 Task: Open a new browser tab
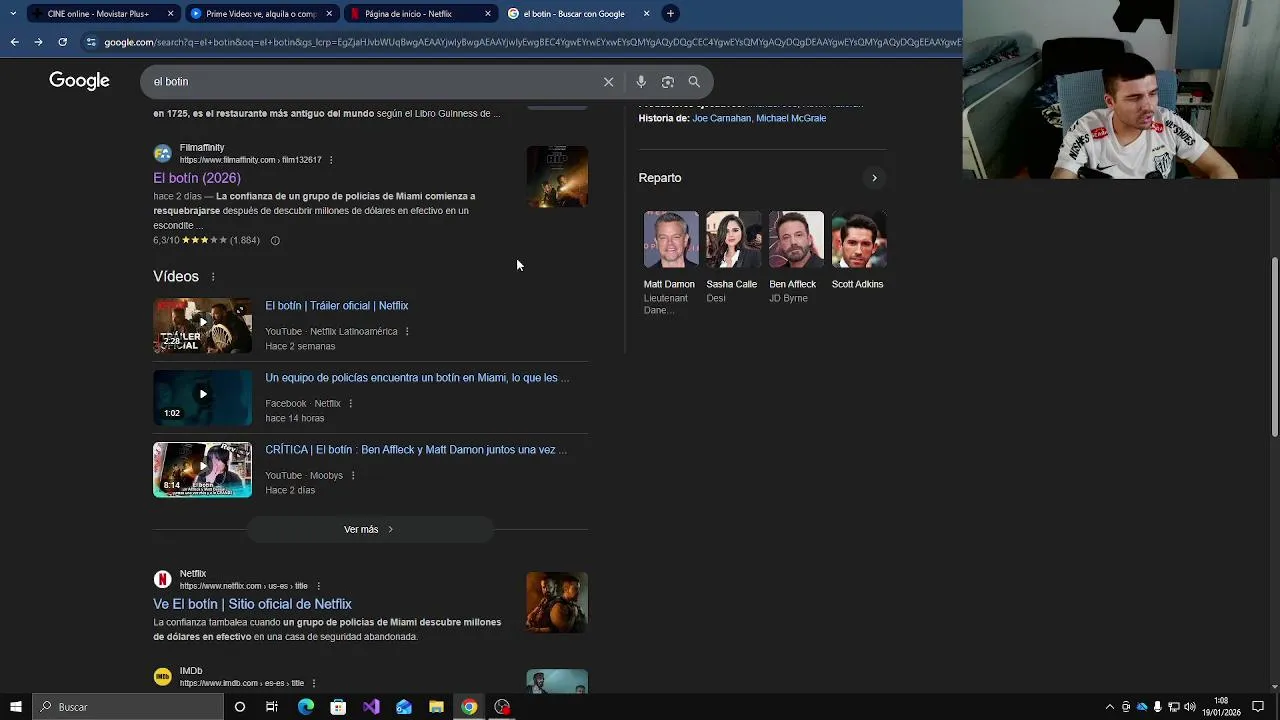670,14
